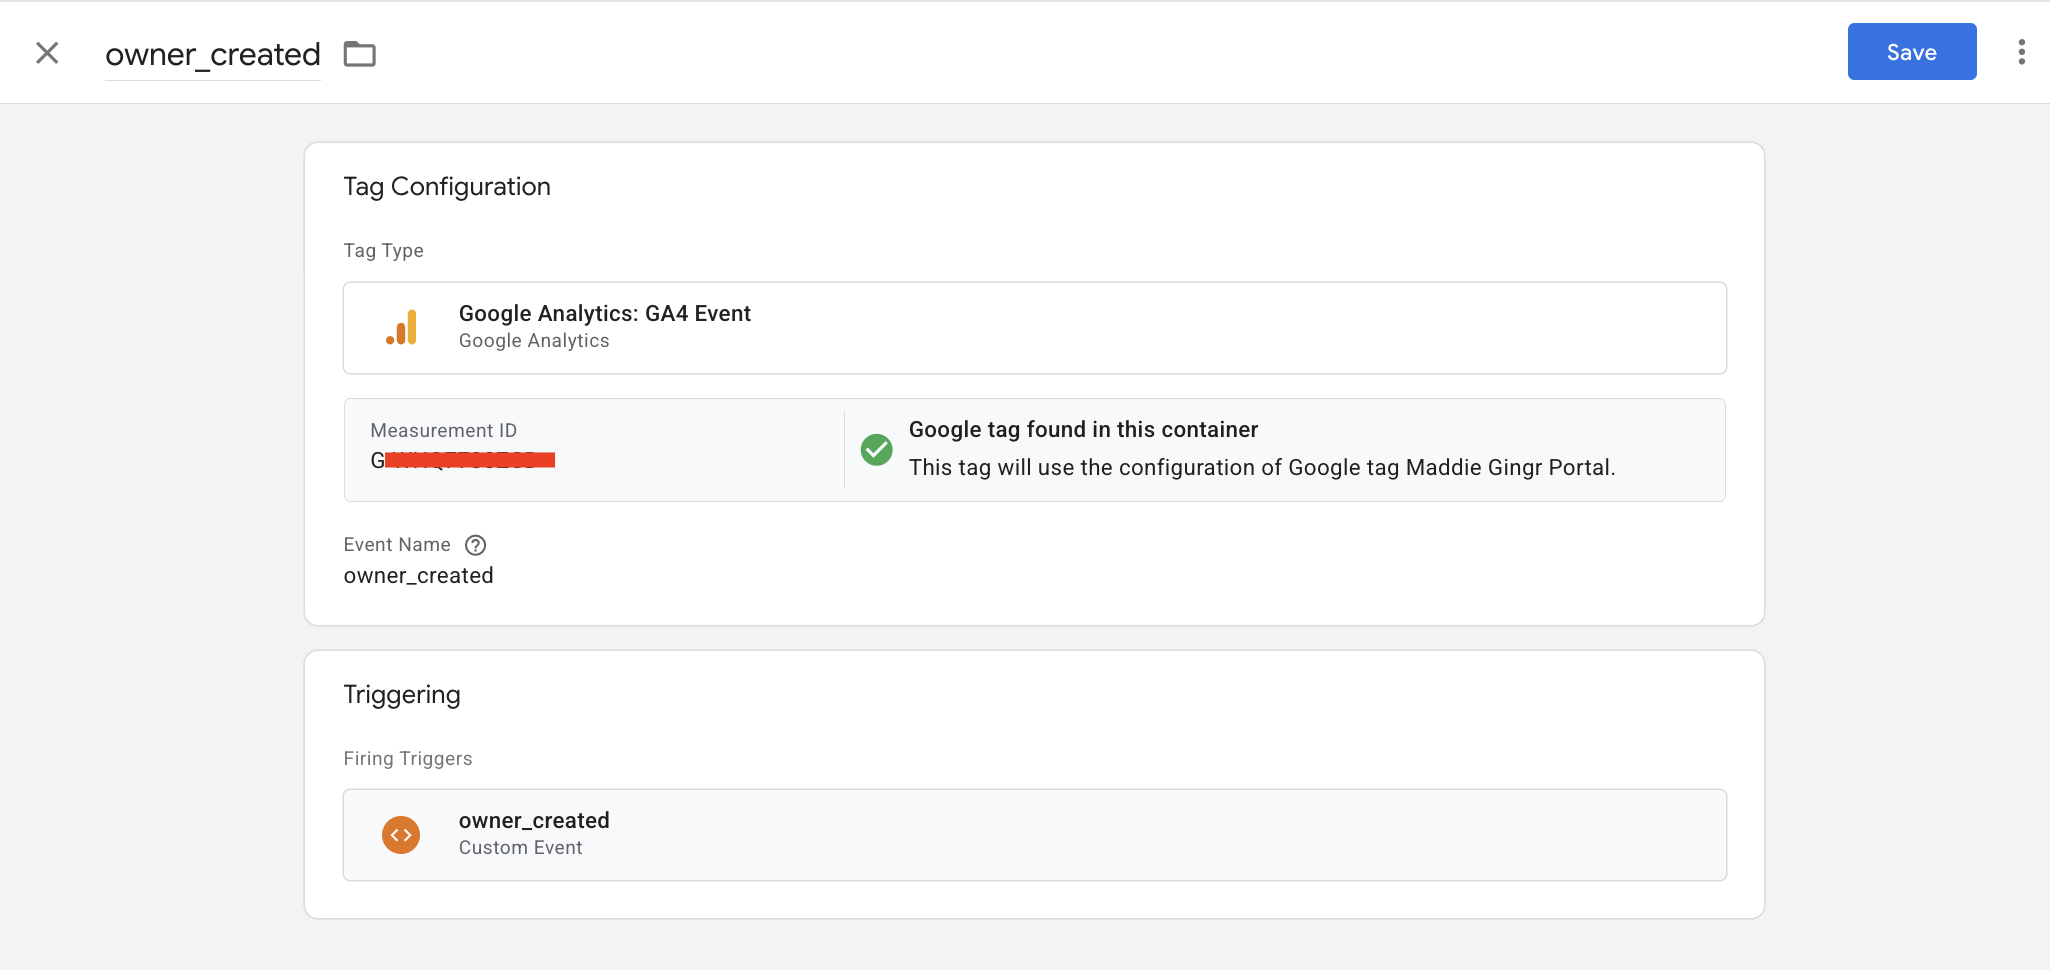This screenshot has width=2050, height=970.
Task: Open the folder icon beside tag name
Action: [360, 54]
